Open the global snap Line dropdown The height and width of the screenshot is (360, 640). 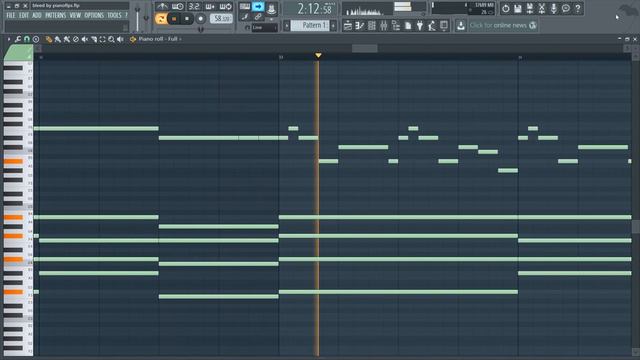click(x=264, y=28)
